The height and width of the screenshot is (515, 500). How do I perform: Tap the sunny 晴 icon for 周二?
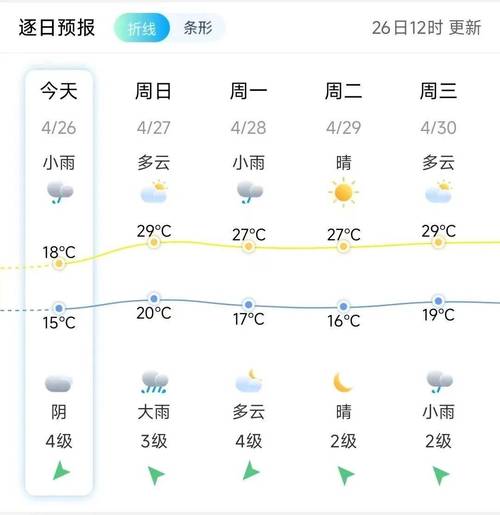[x=344, y=192]
